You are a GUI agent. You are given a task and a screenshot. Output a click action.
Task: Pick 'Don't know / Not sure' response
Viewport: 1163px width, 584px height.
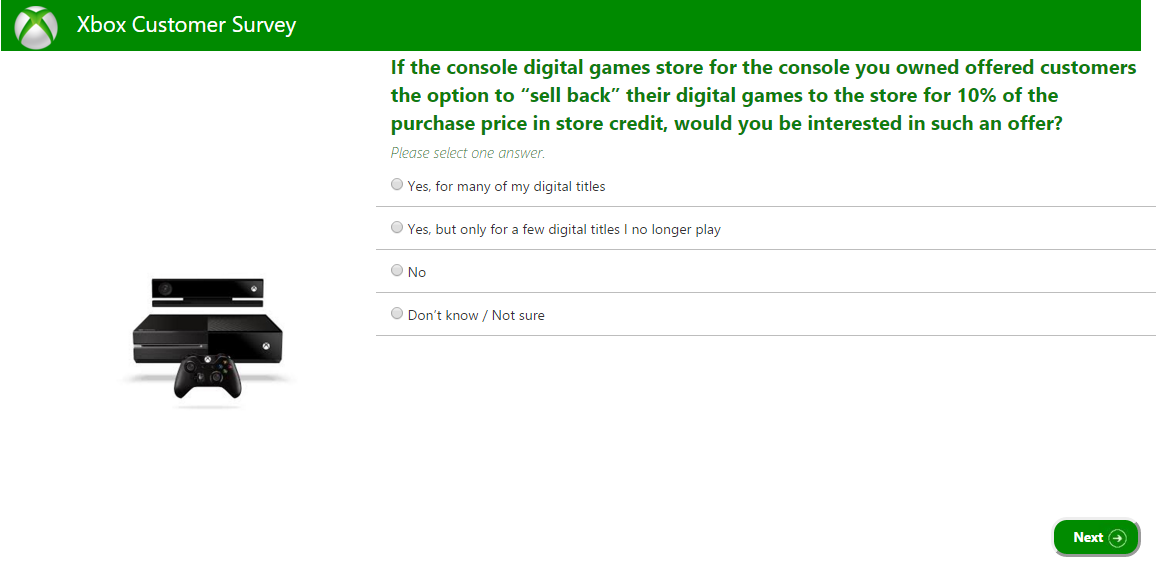click(x=397, y=313)
